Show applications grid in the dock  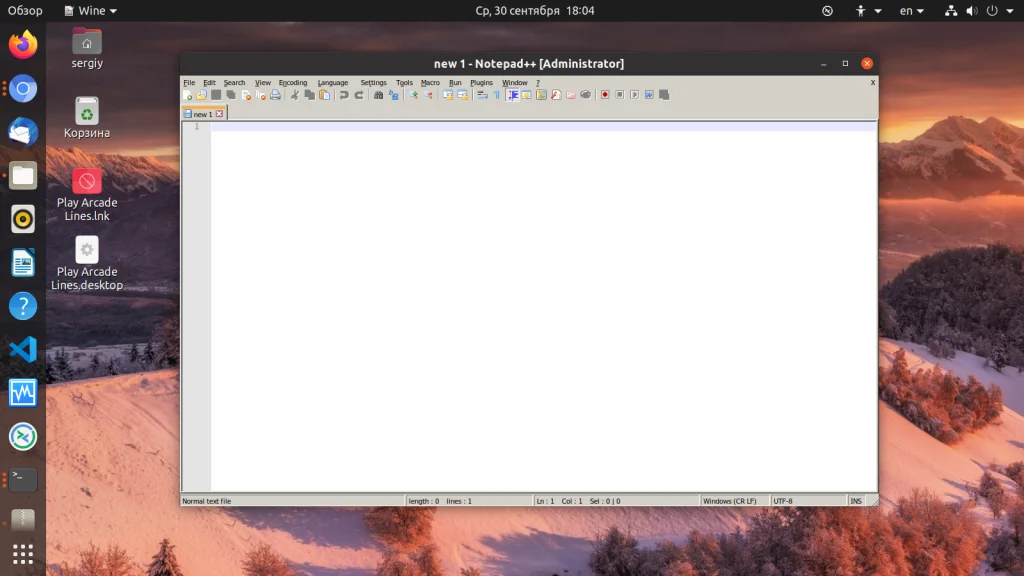(23, 554)
